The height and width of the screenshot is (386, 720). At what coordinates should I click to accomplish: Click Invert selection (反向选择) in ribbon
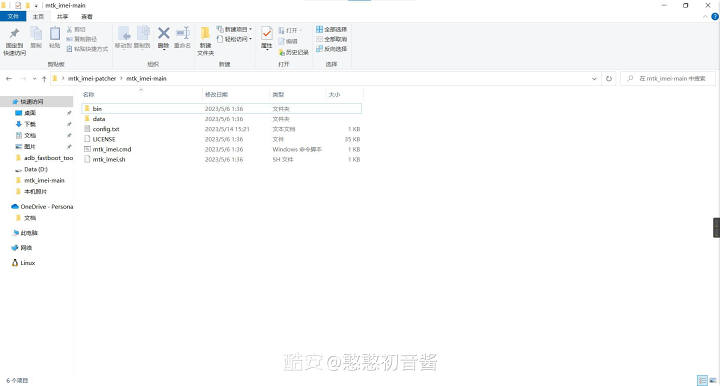click(x=331, y=49)
